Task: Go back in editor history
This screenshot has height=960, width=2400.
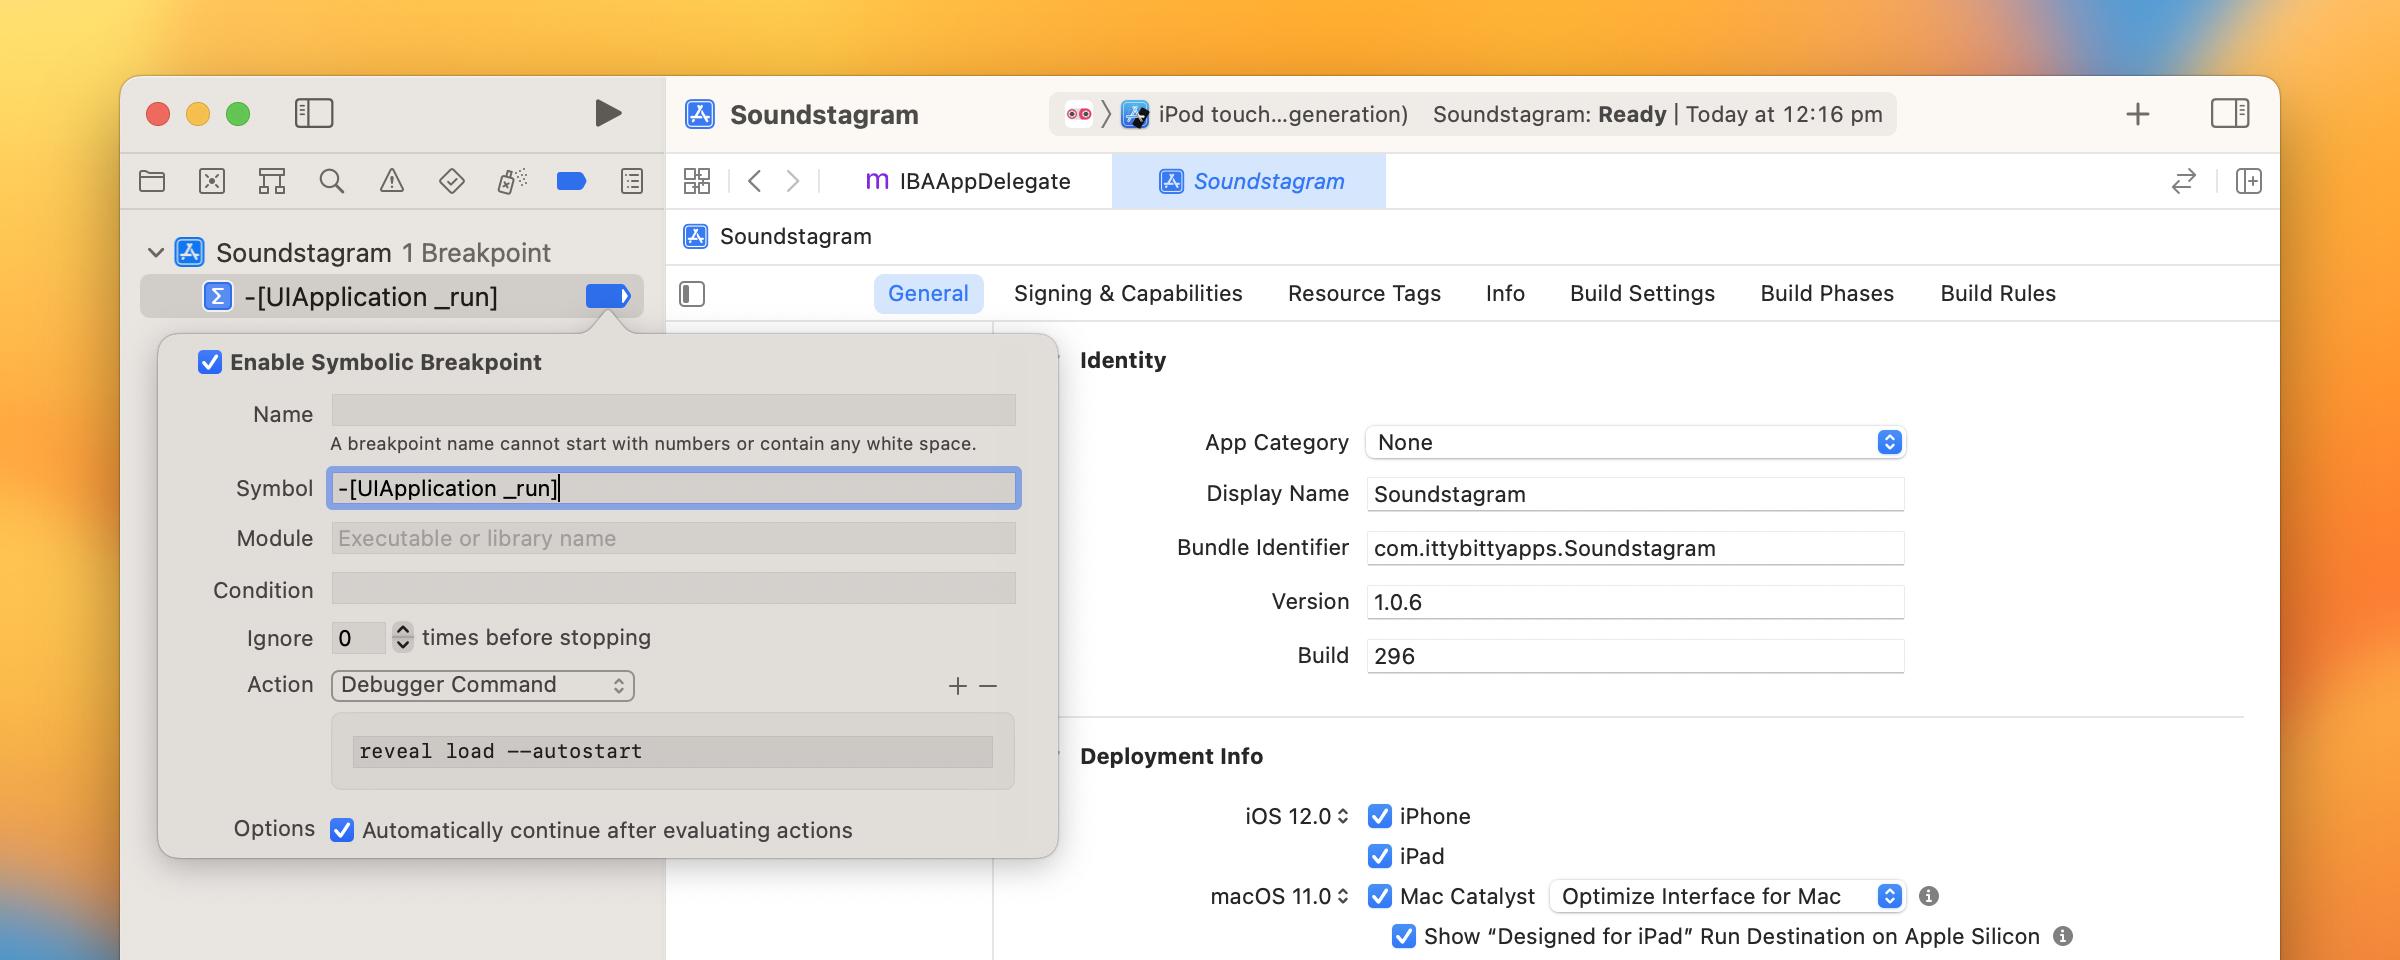Action: pos(755,181)
